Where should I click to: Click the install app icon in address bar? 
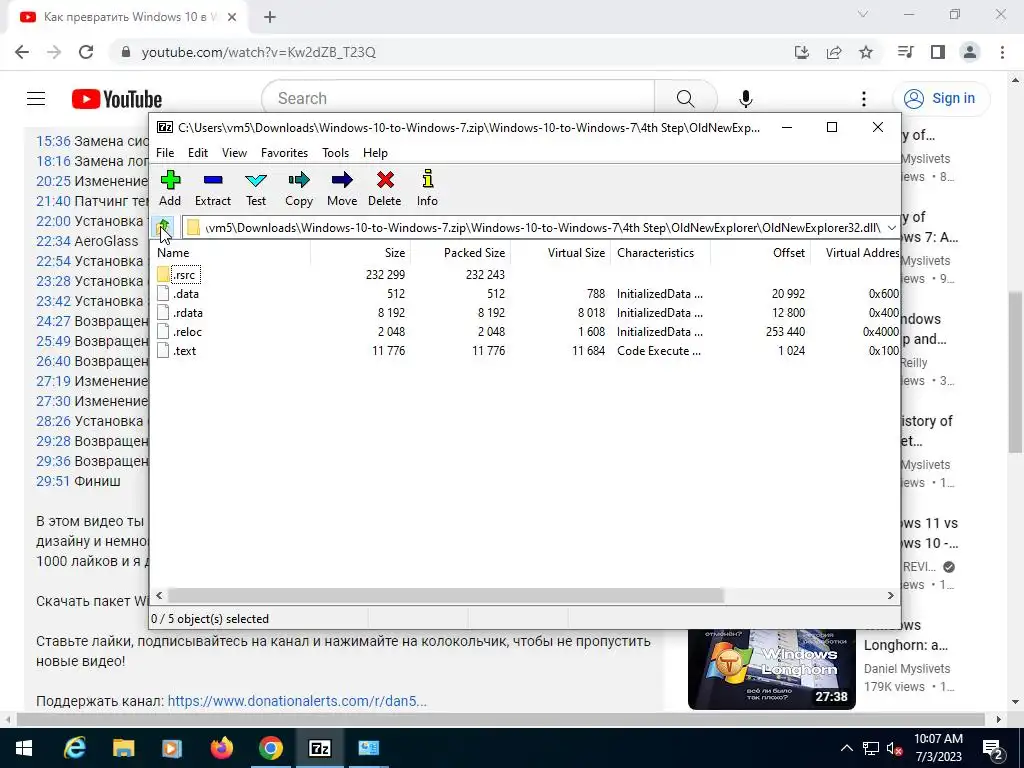(802, 52)
